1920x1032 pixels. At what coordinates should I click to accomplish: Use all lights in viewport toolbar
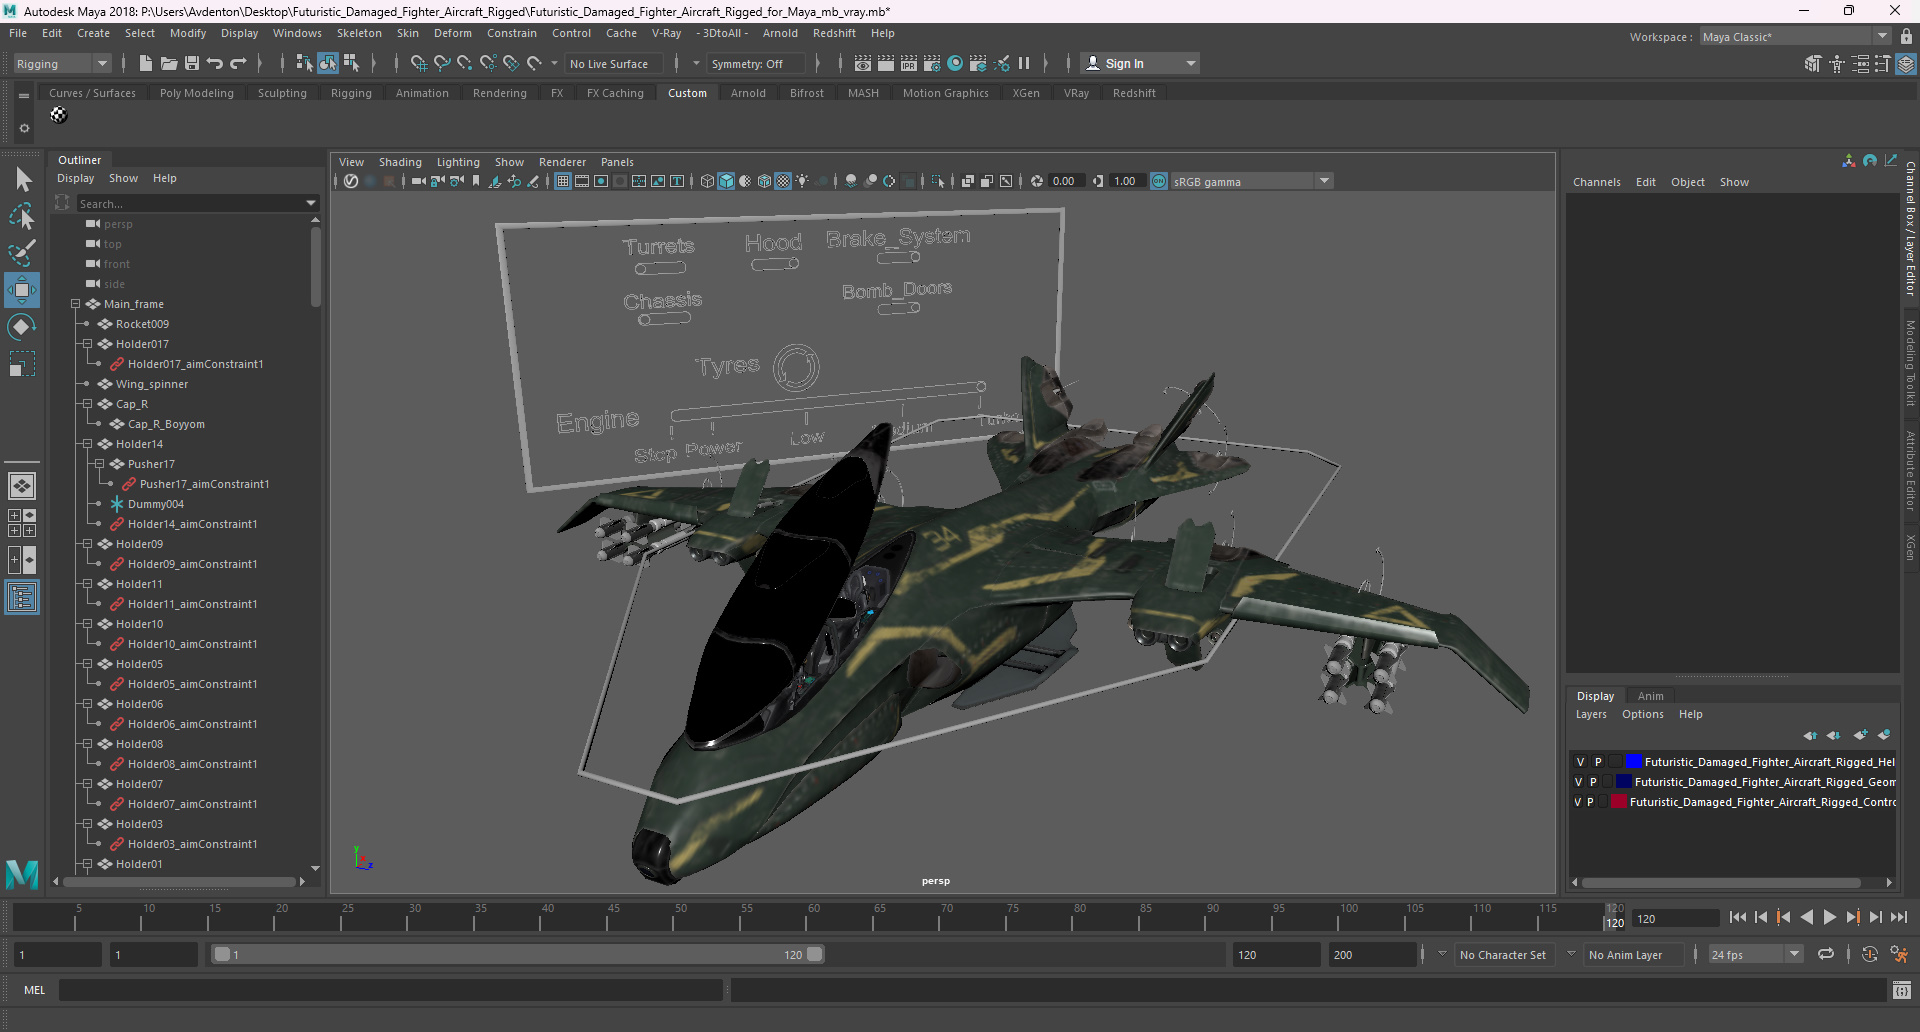(x=802, y=181)
